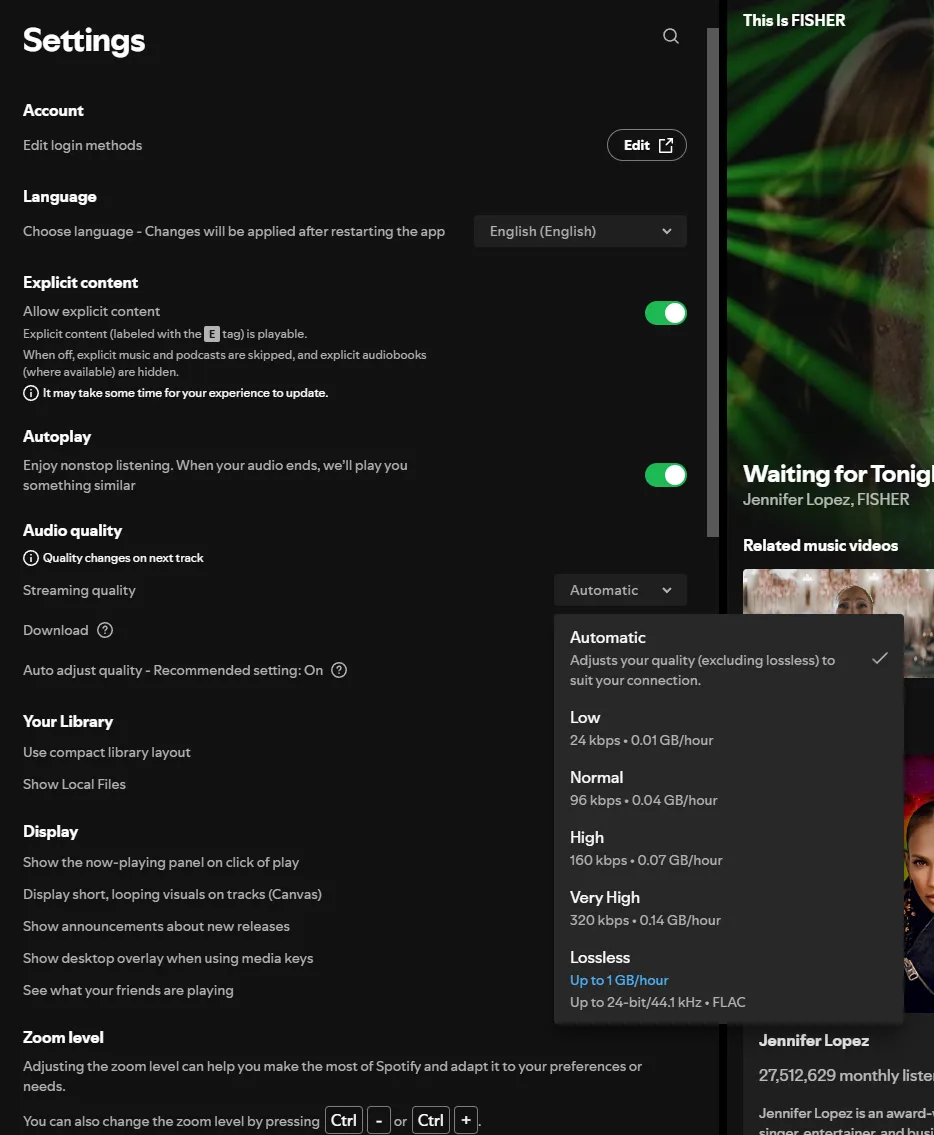This screenshot has width=934, height=1135.
Task: Click the Ctrl plus zoom key icon
Action: (x=466, y=1121)
